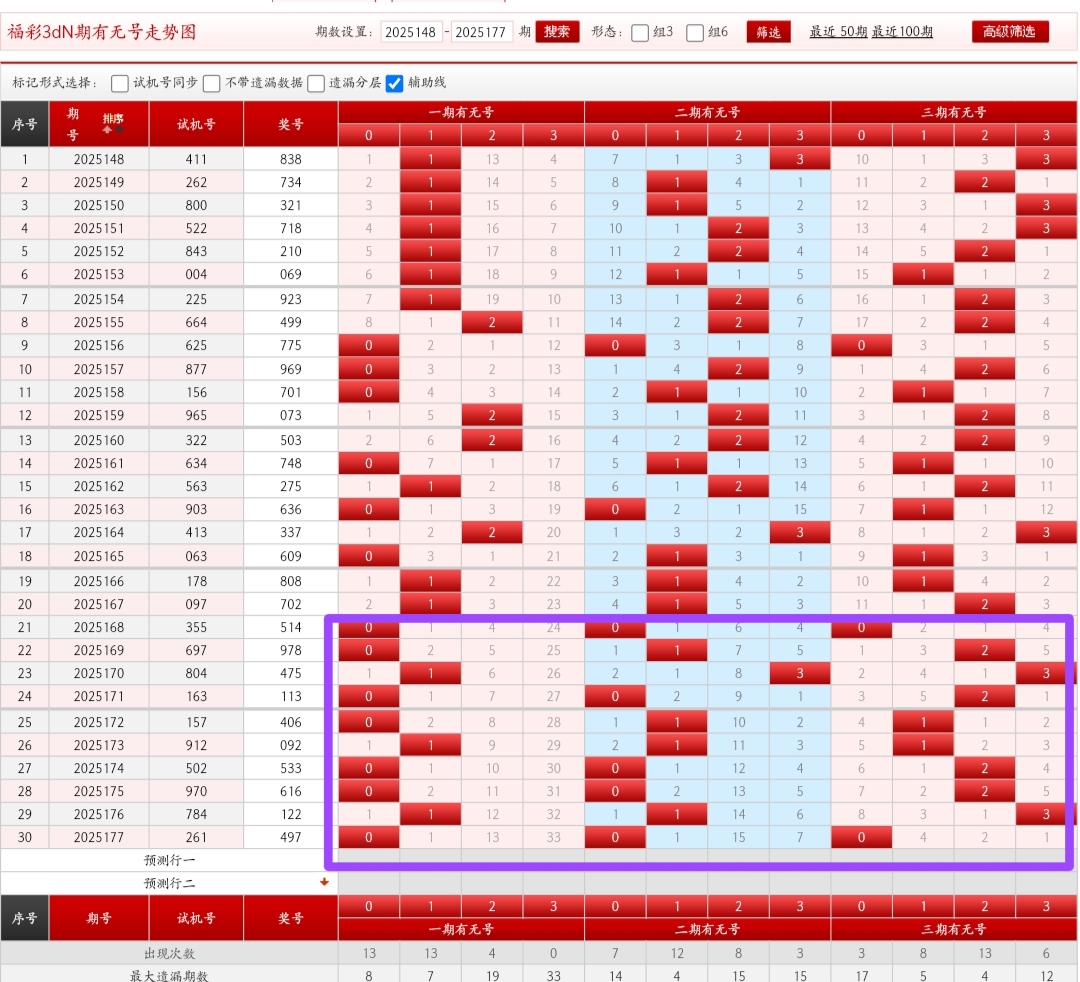Click 奖号 value 497

[x=291, y=838]
